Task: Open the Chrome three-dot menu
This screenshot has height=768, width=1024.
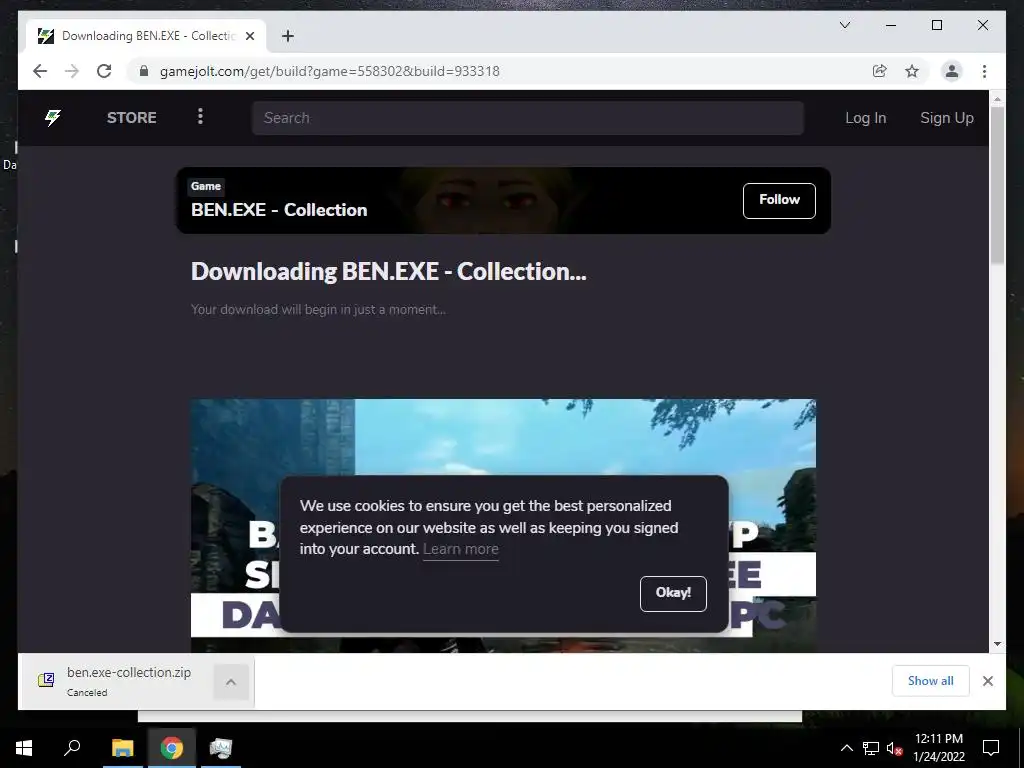Action: [984, 71]
